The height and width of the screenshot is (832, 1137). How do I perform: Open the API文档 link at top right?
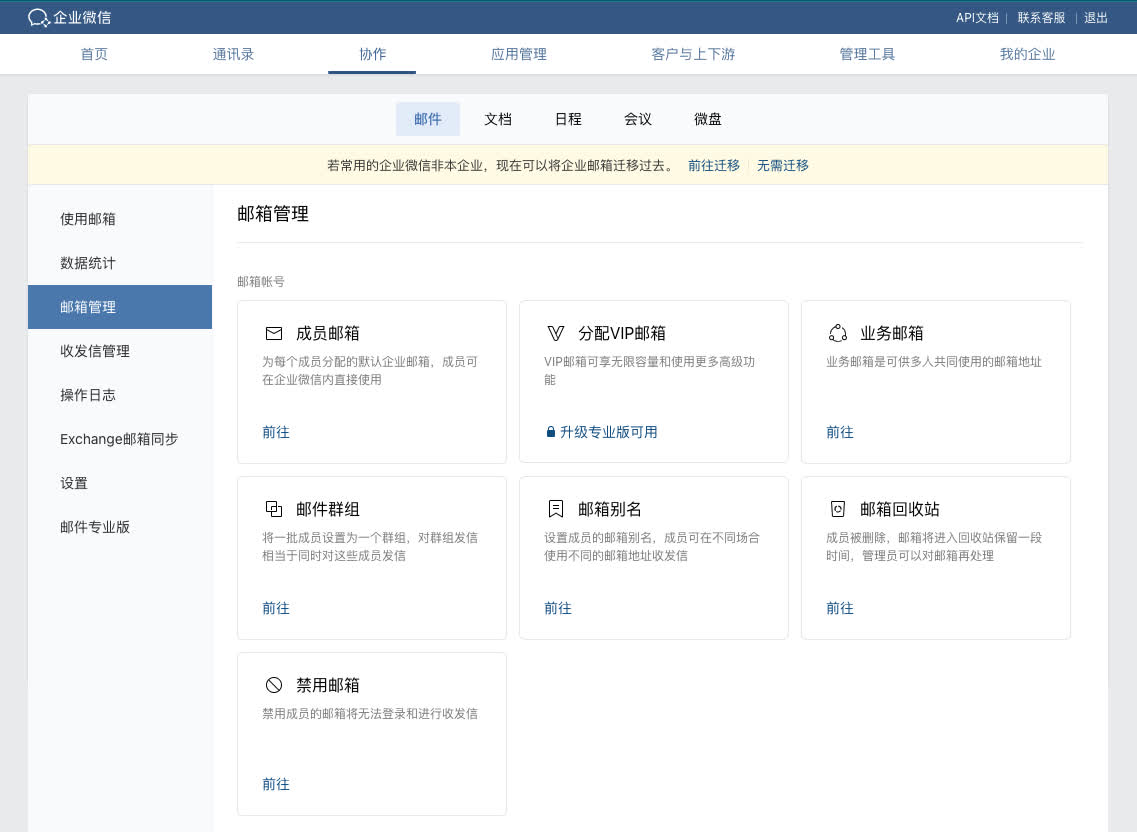977,17
